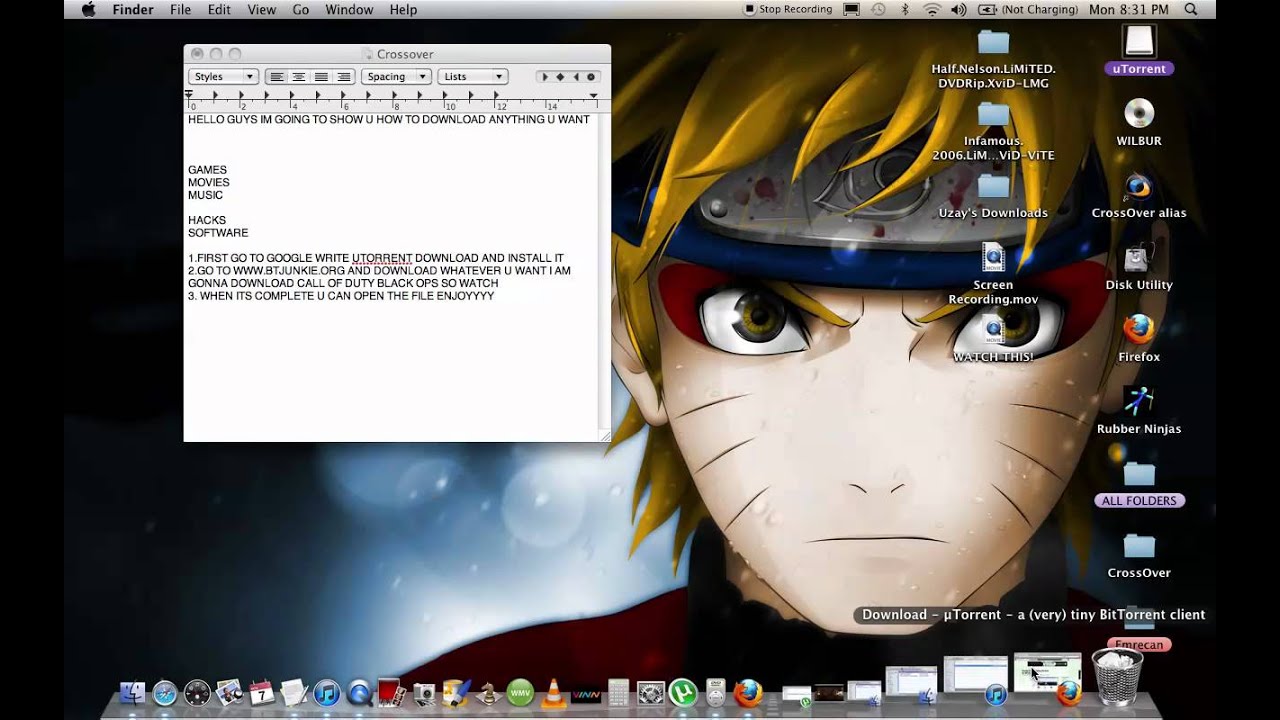Click the SOFTWARE line in the document
This screenshot has width=1280, height=720.
pos(218,233)
